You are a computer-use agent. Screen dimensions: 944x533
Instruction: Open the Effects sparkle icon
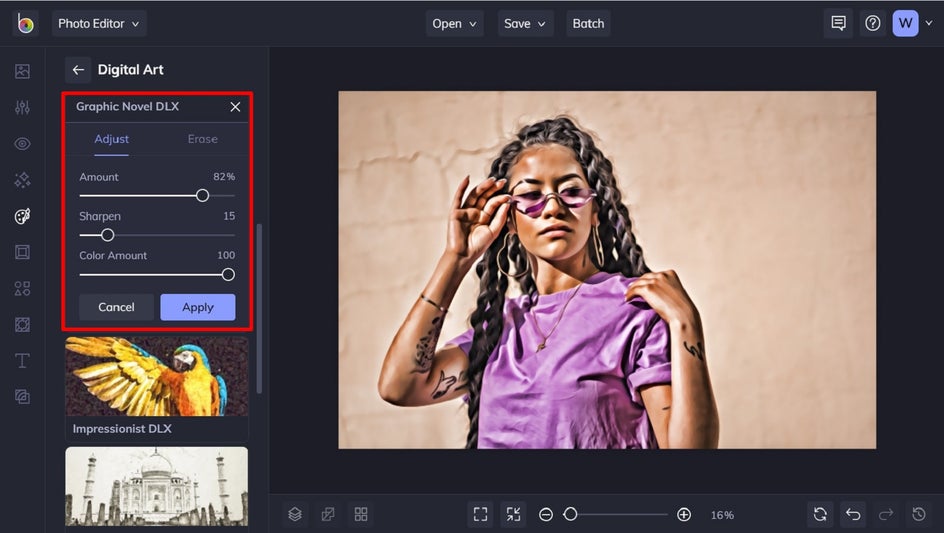coord(22,179)
